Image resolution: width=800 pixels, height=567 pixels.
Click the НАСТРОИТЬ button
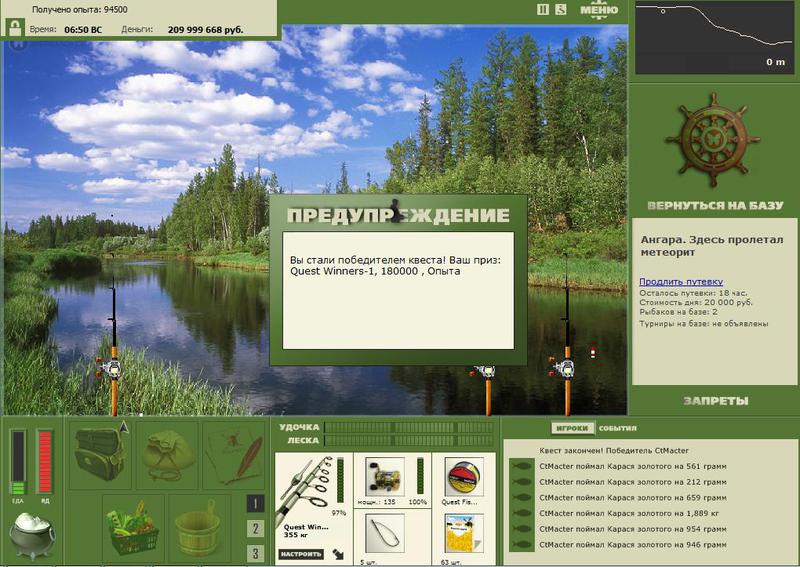click(x=301, y=554)
